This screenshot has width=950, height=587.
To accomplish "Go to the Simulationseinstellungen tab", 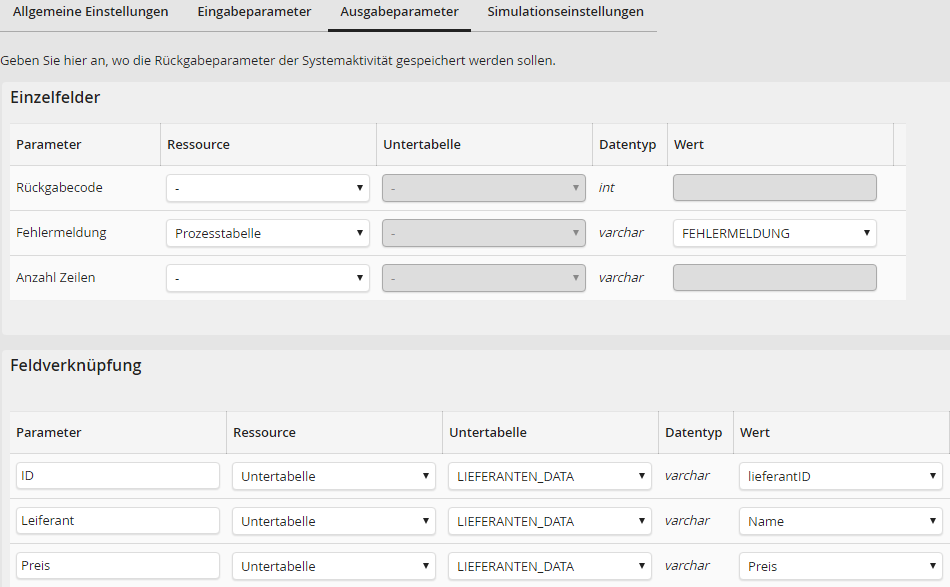I will tap(565, 12).
